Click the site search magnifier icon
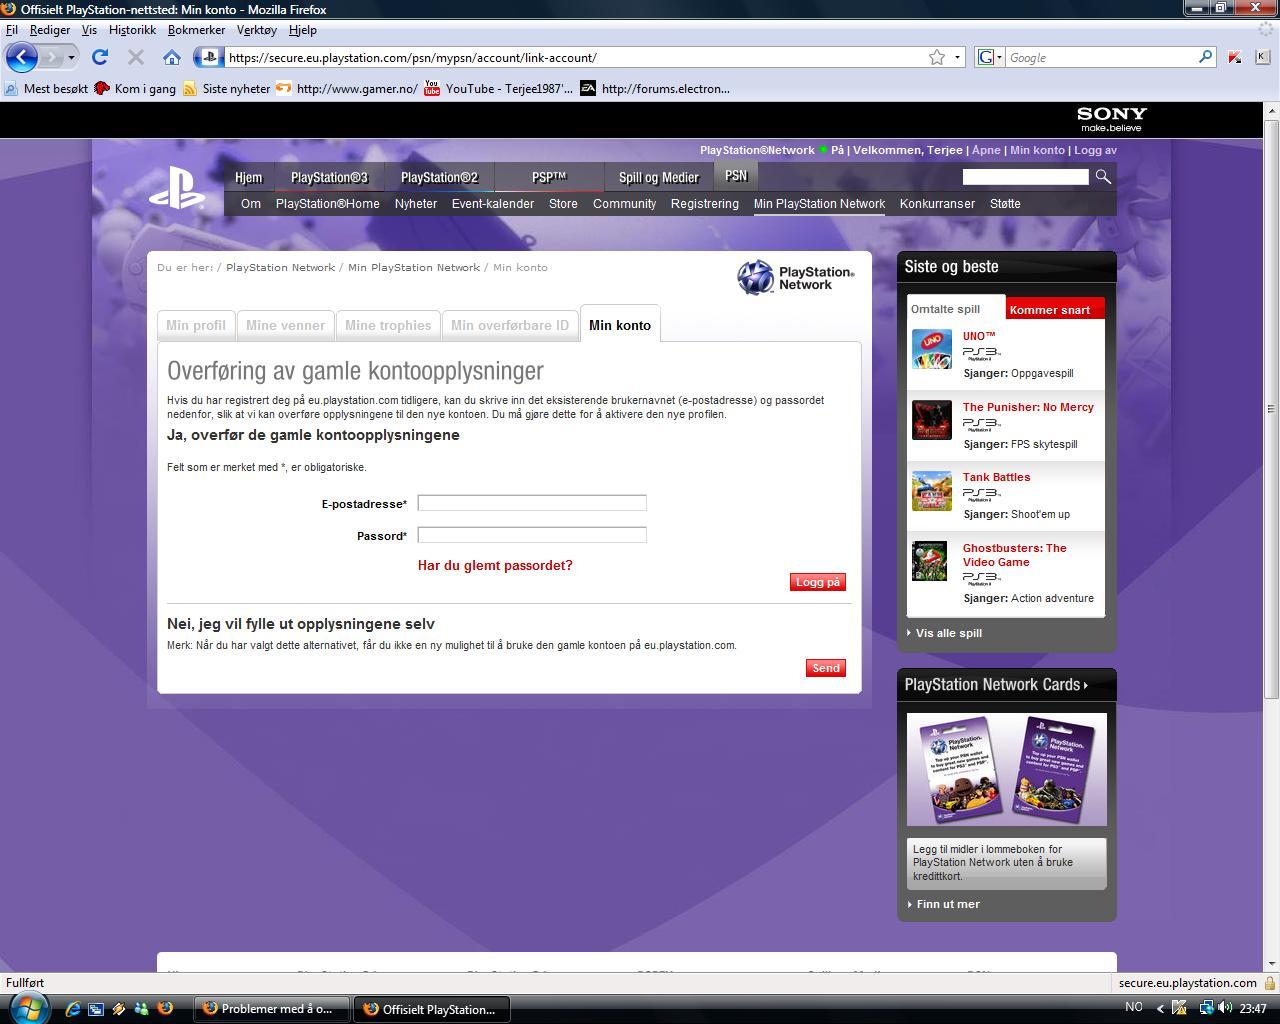1280x1024 pixels. pos(1103,177)
